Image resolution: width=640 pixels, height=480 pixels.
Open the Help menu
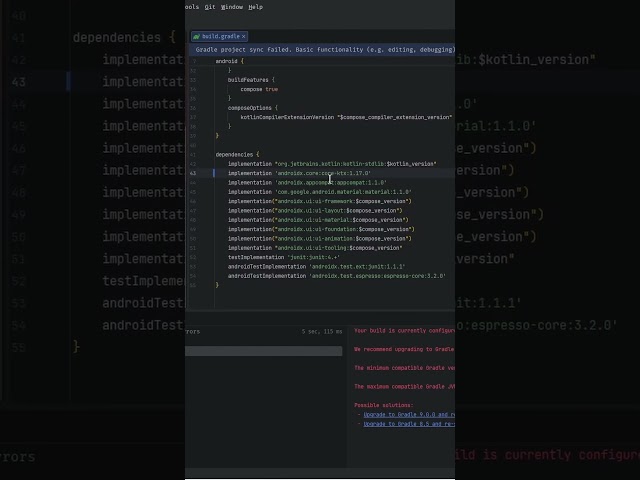click(x=256, y=7)
